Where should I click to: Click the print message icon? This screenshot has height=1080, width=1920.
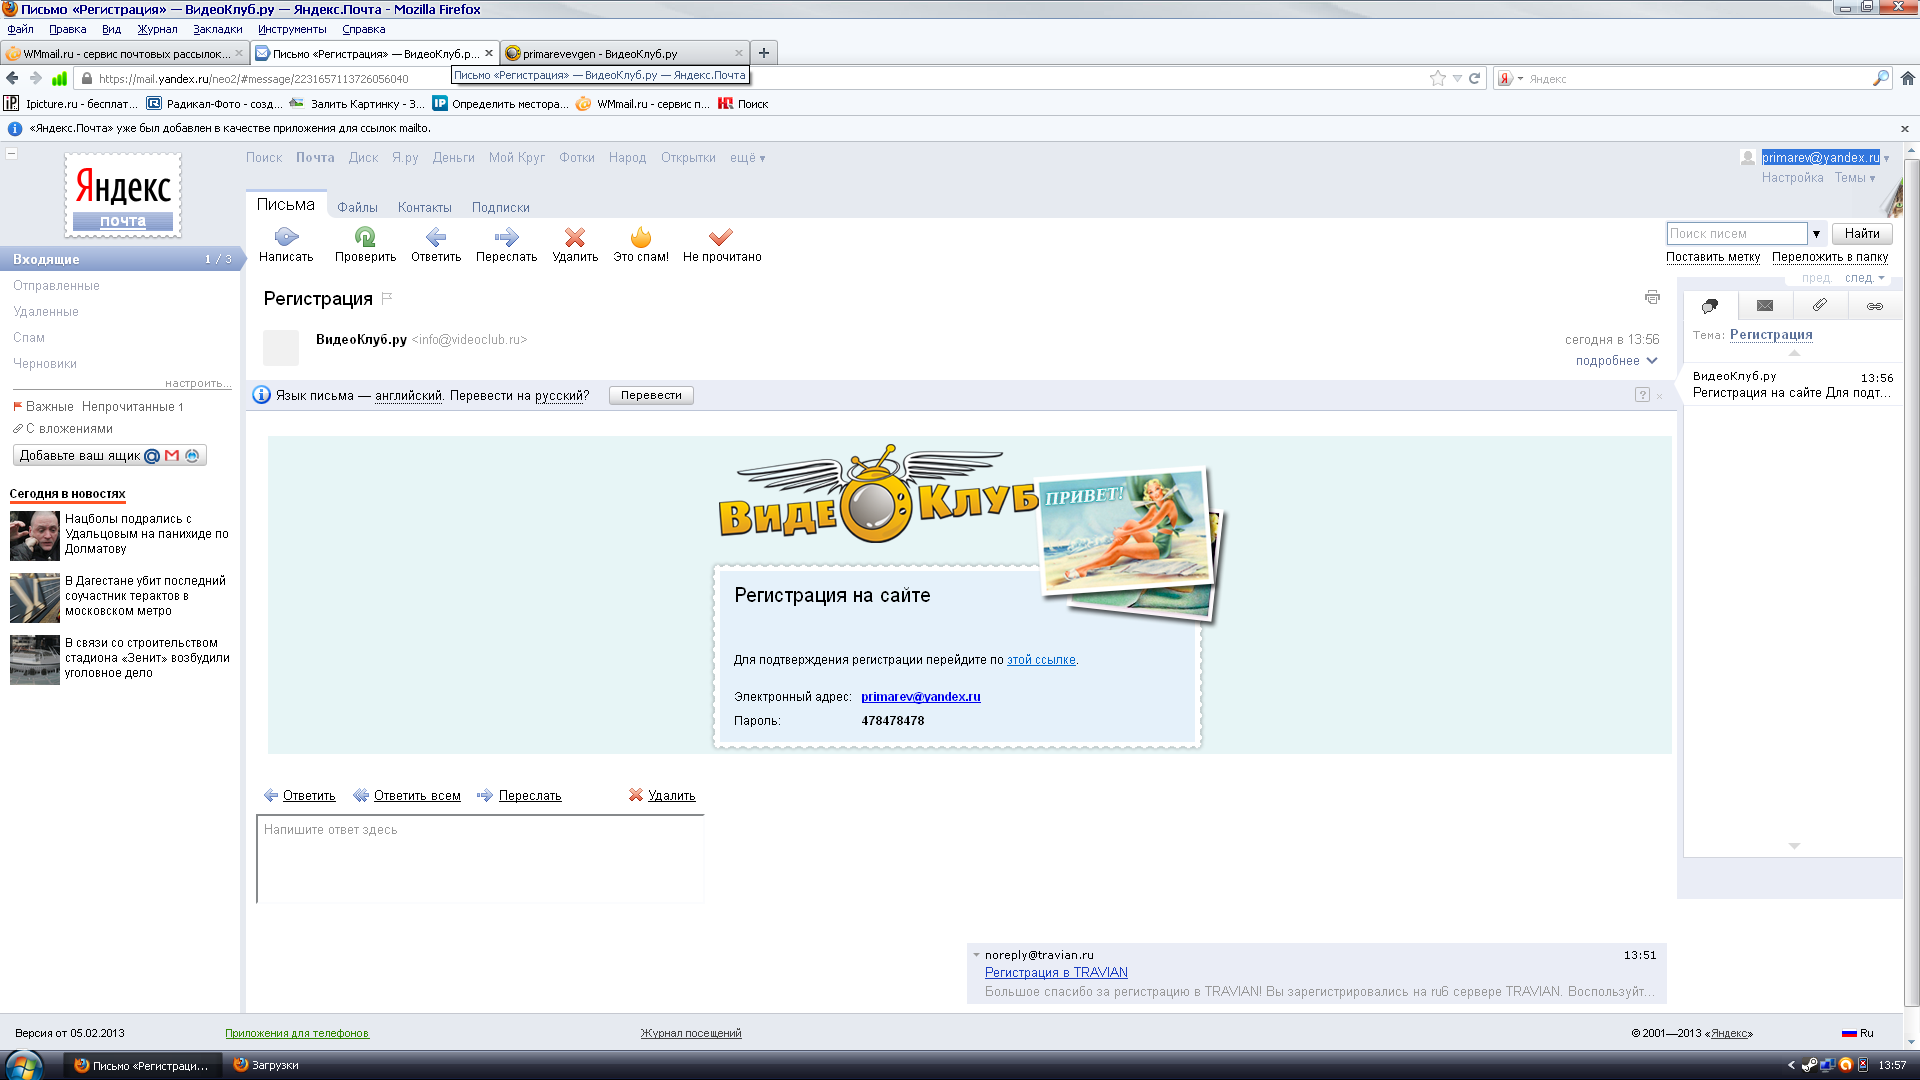coord(1652,297)
